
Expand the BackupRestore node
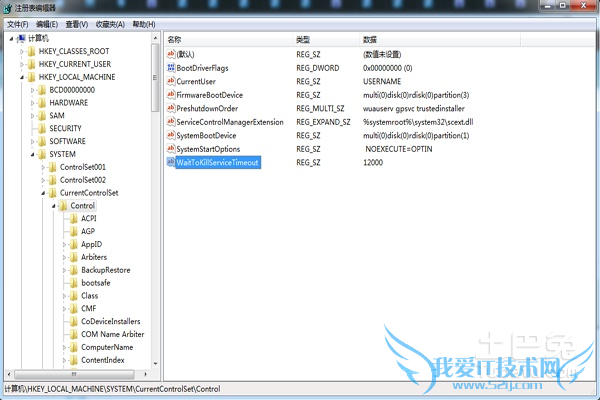pyautogui.click(x=64, y=270)
